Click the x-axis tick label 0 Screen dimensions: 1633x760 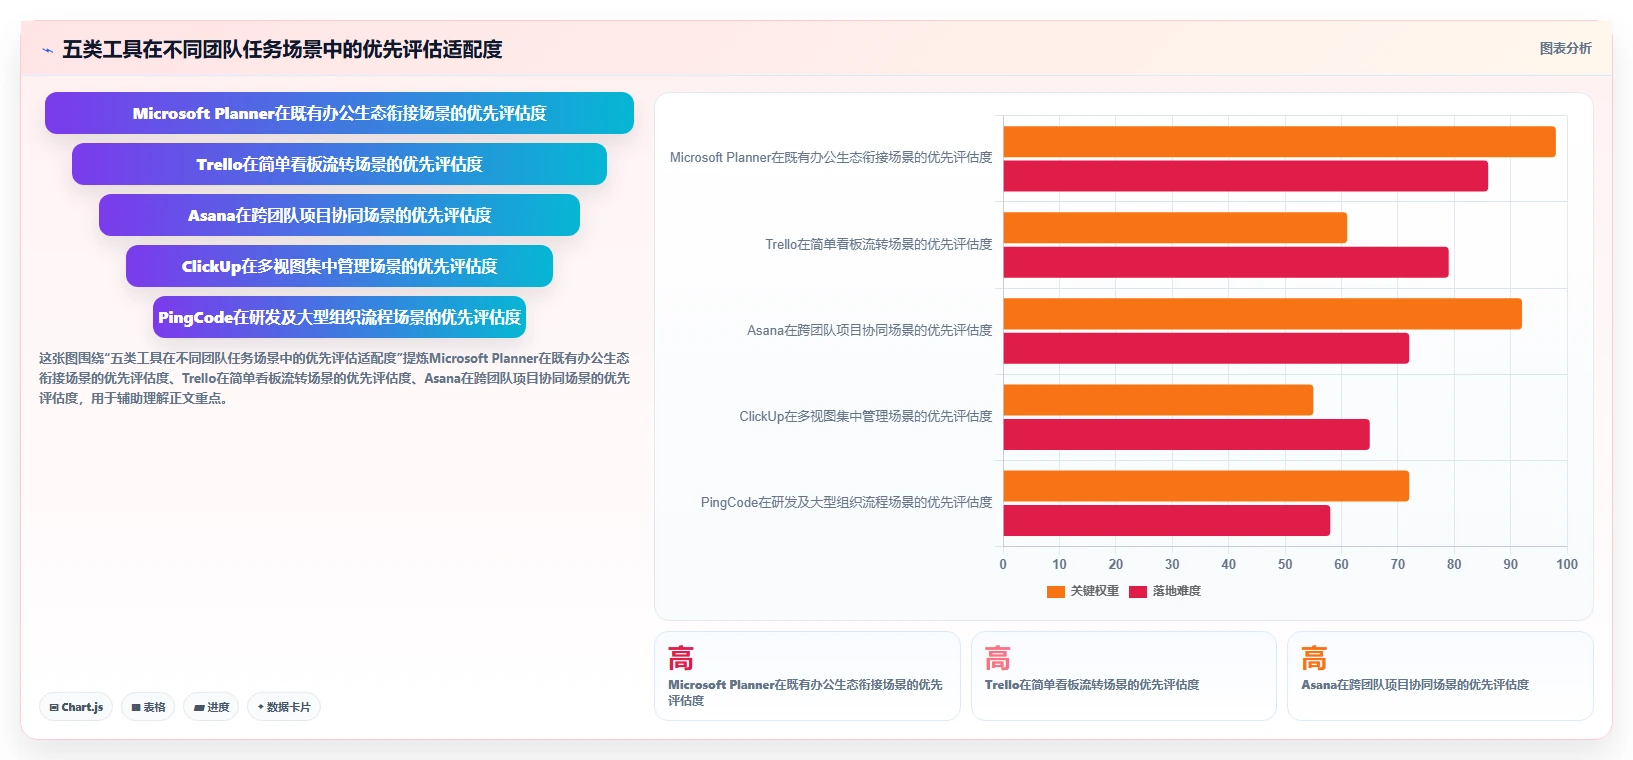(1003, 564)
